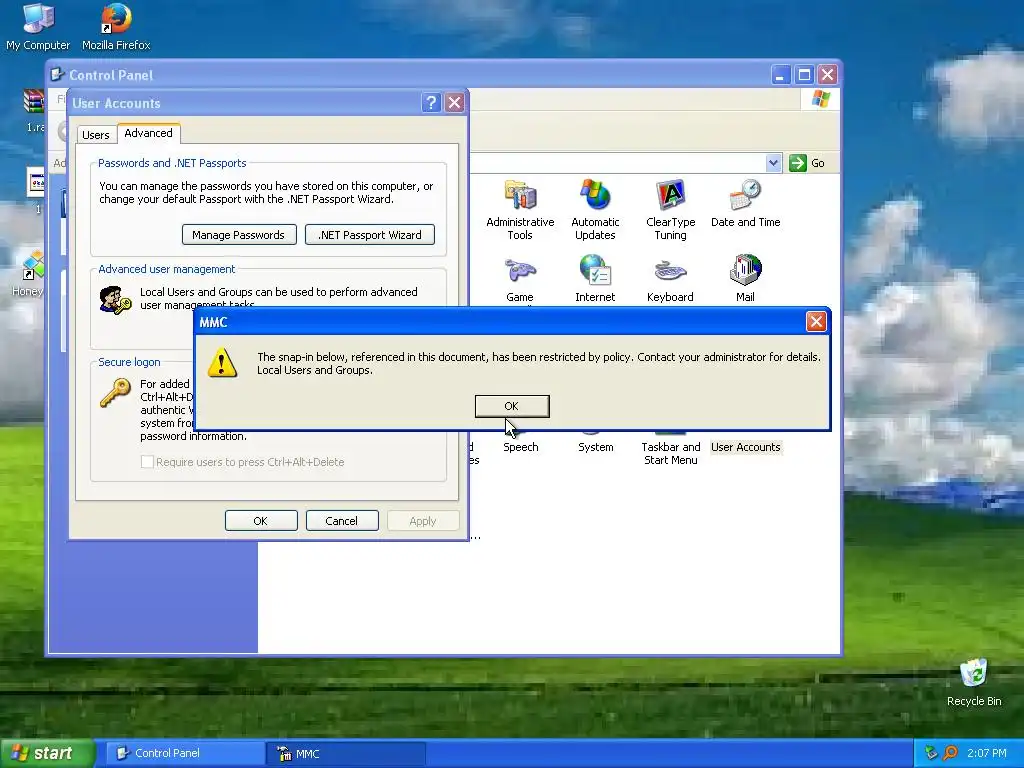Viewport: 1024px width, 768px height.
Task: Select My Computer desktop icon
Action: tap(38, 27)
